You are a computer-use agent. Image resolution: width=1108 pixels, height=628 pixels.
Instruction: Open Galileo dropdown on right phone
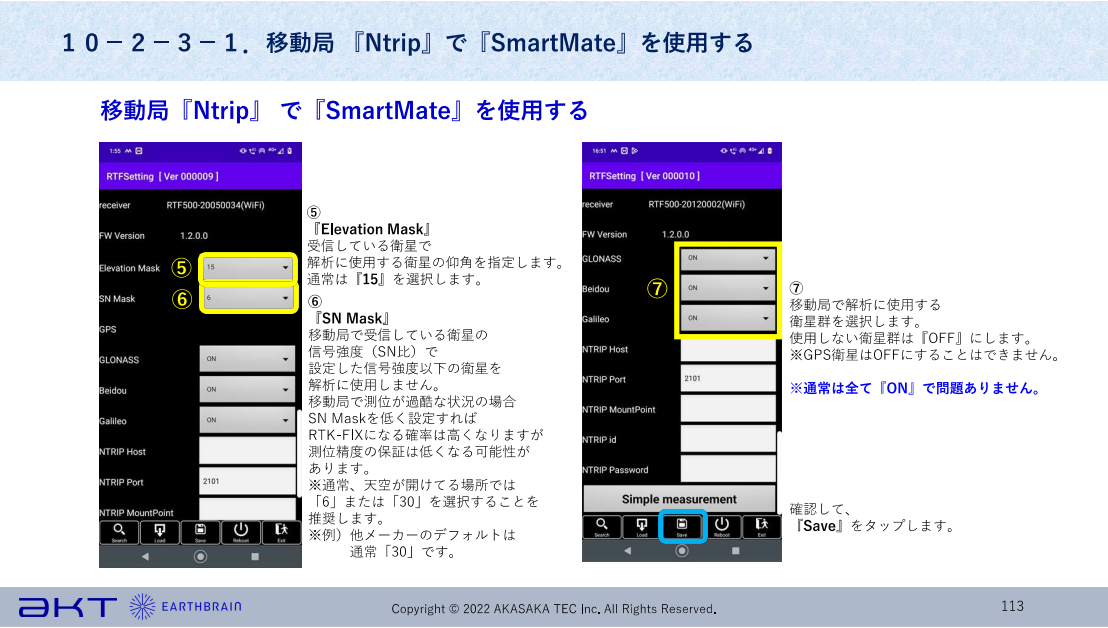pos(728,318)
